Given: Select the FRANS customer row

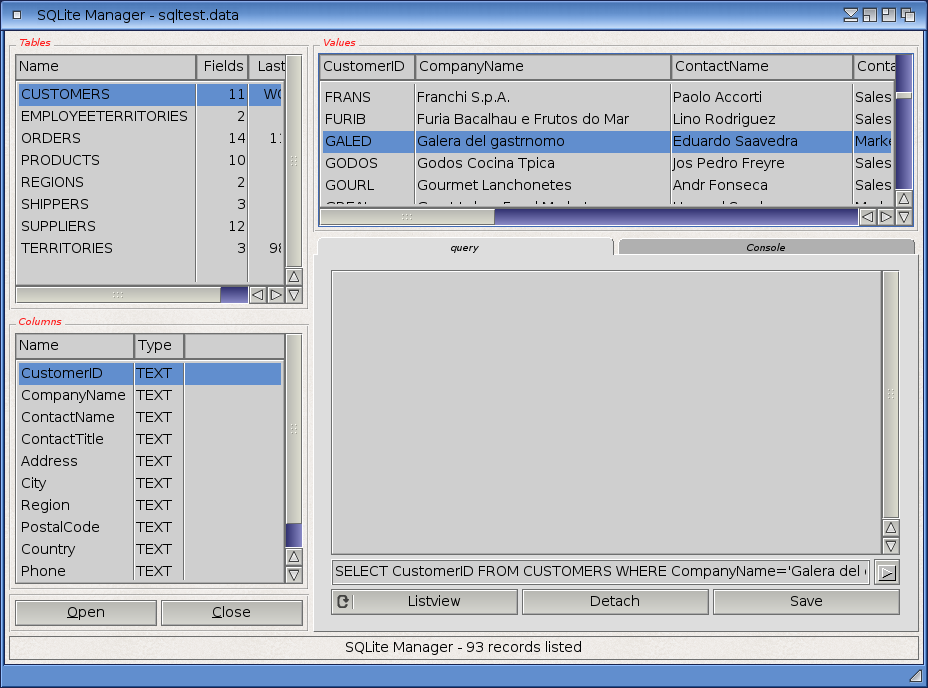Looking at the screenshot, I should click(x=607, y=97).
